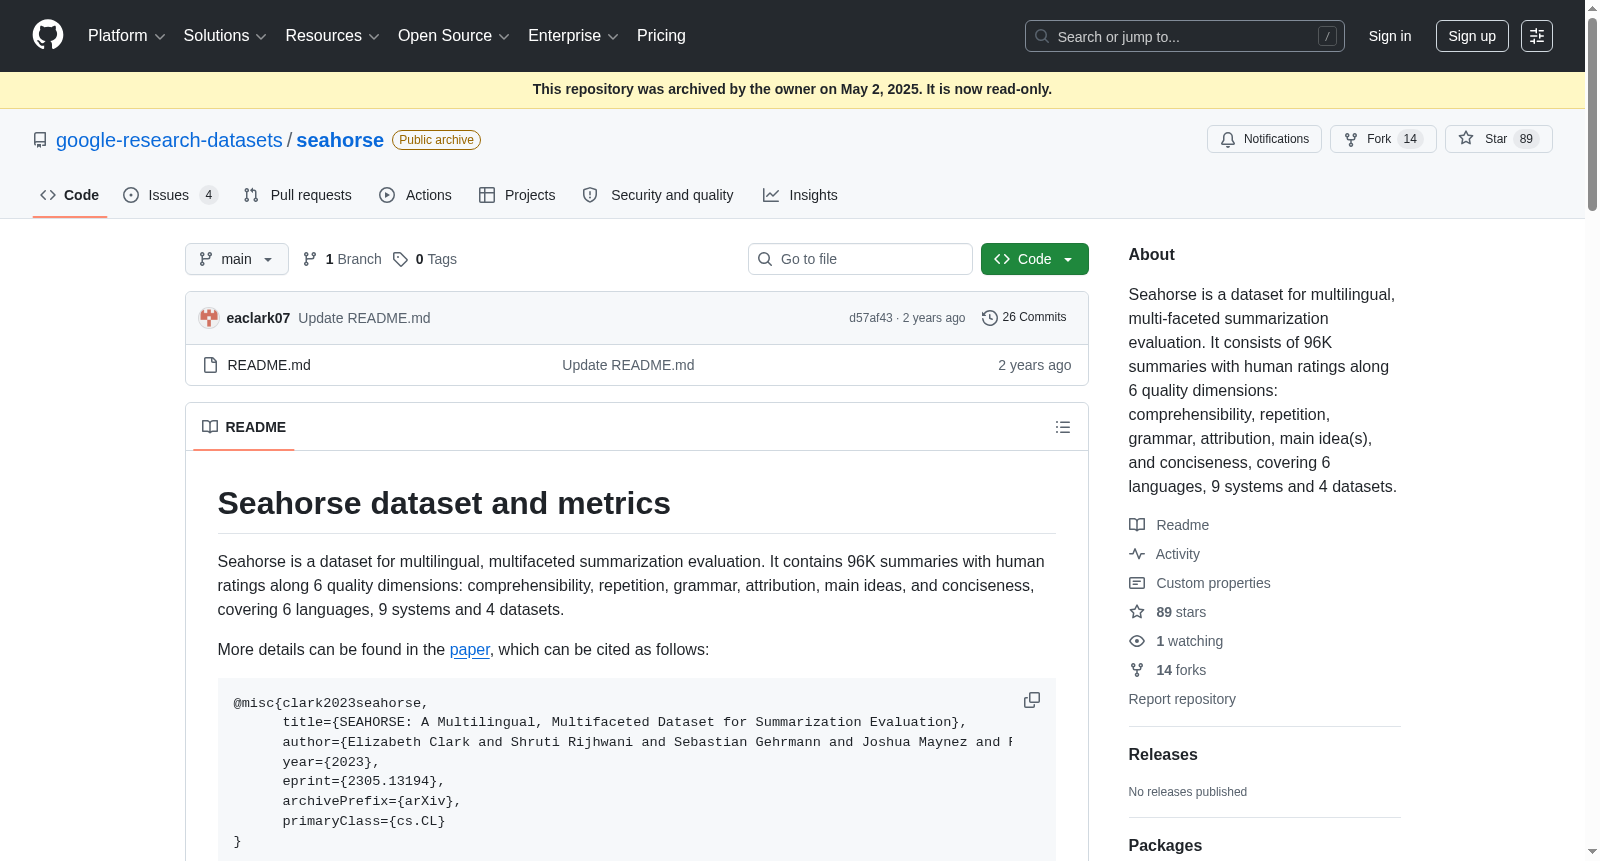Open the Platform menu
1600x861 pixels.
[127, 36]
